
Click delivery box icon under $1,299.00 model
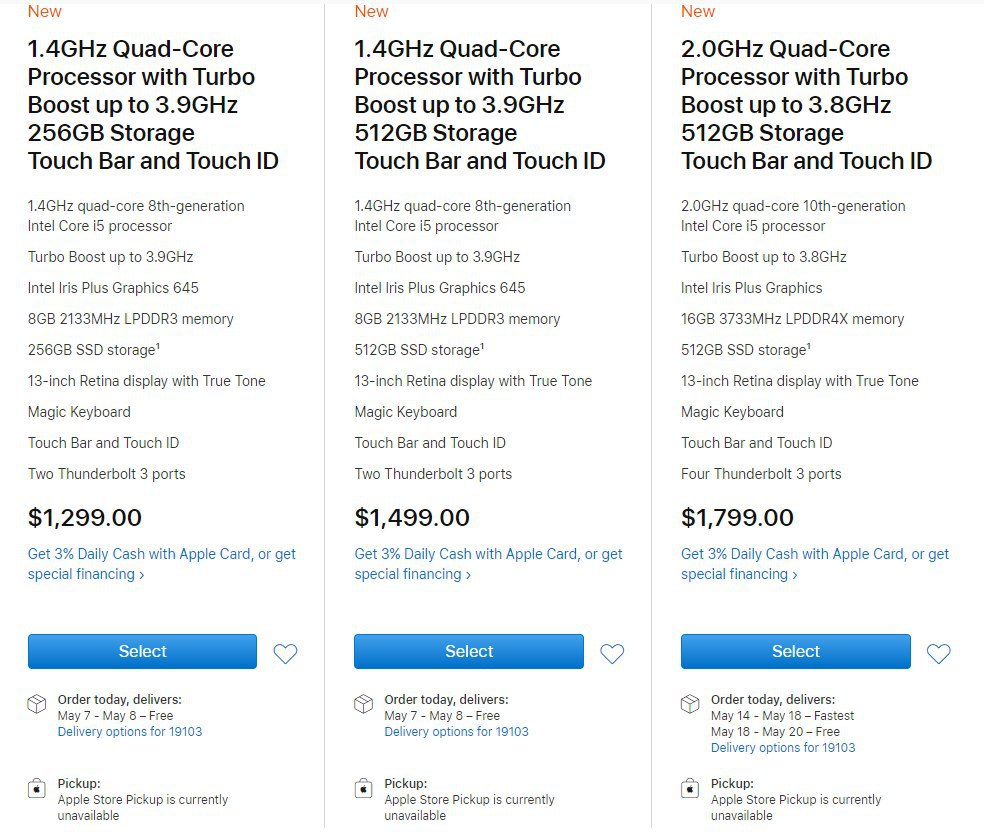(37, 704)
